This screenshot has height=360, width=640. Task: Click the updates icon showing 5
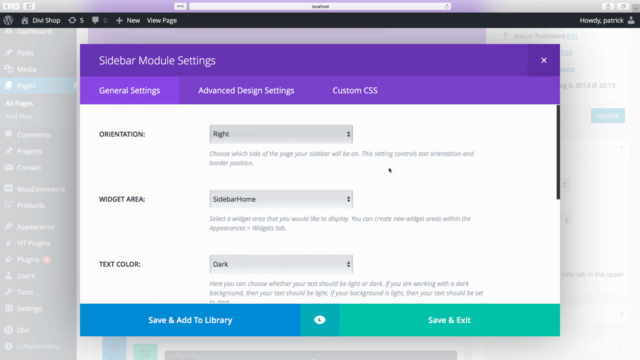[x=76, y=20]
